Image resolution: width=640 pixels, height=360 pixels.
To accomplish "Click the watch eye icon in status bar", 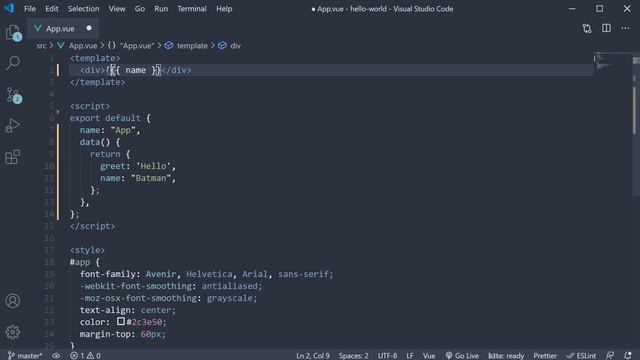I will (x=56, y=356).
